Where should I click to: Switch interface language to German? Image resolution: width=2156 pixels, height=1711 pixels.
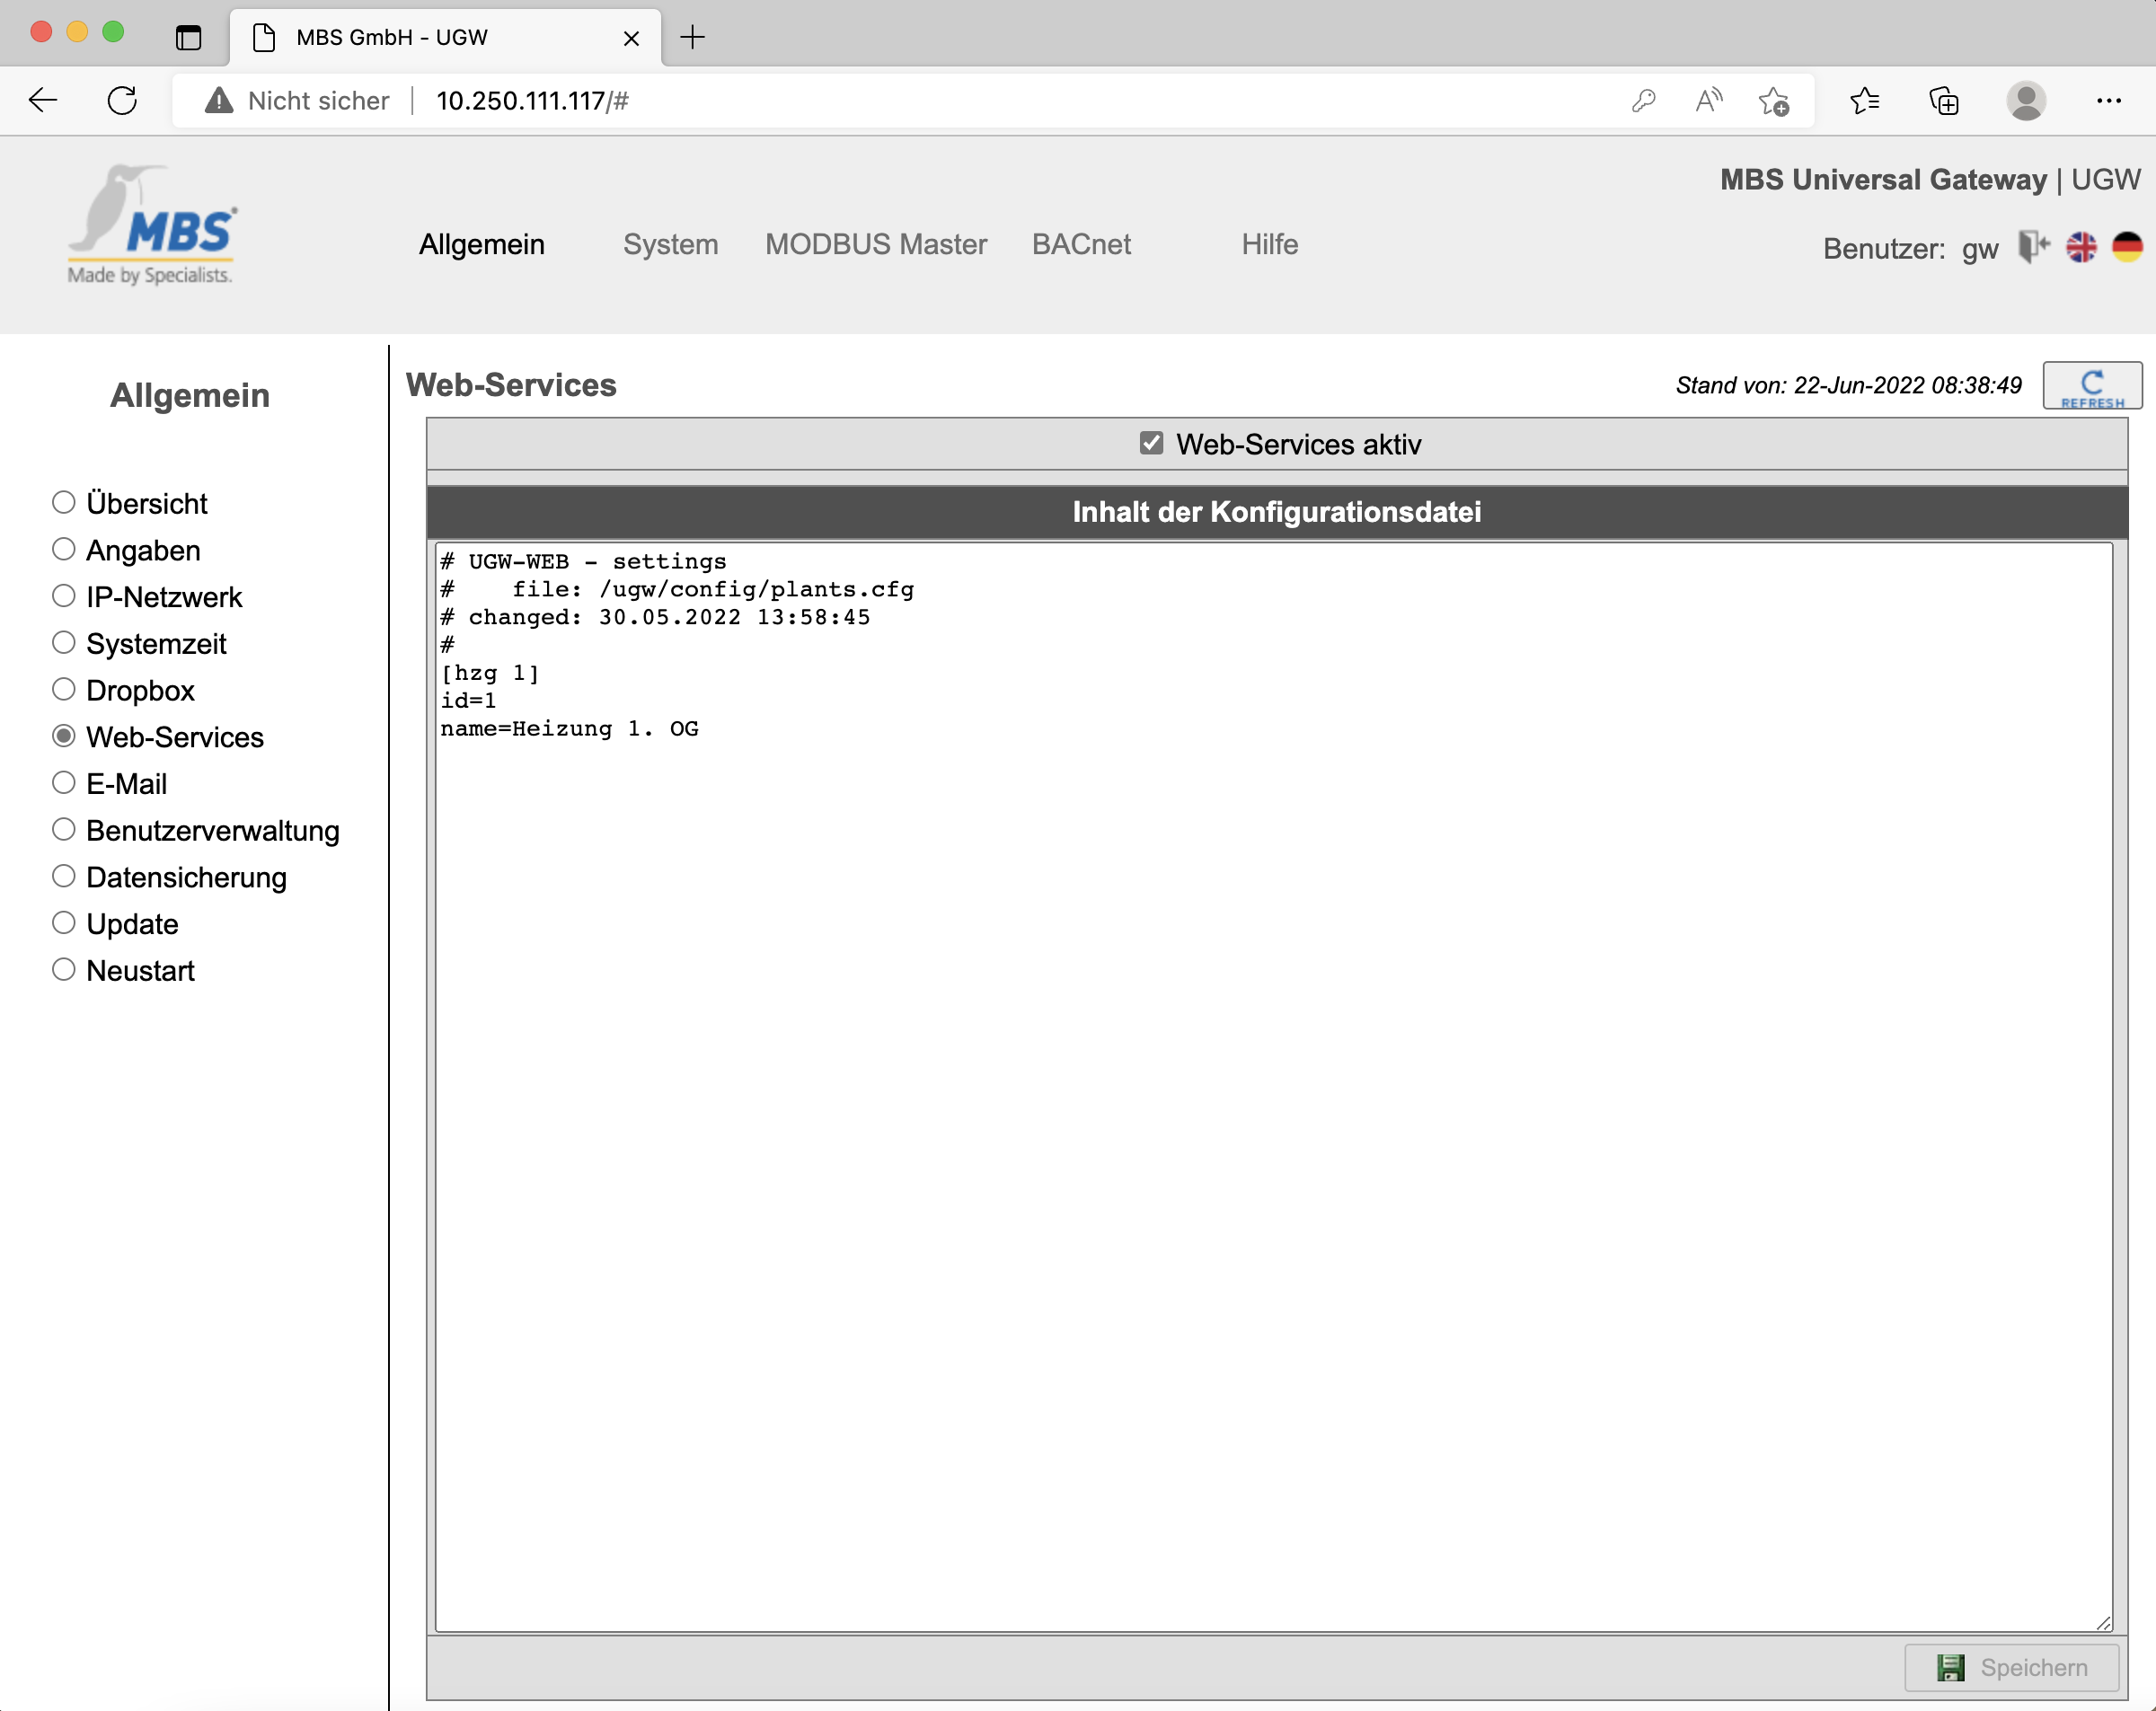(2128, 248)
